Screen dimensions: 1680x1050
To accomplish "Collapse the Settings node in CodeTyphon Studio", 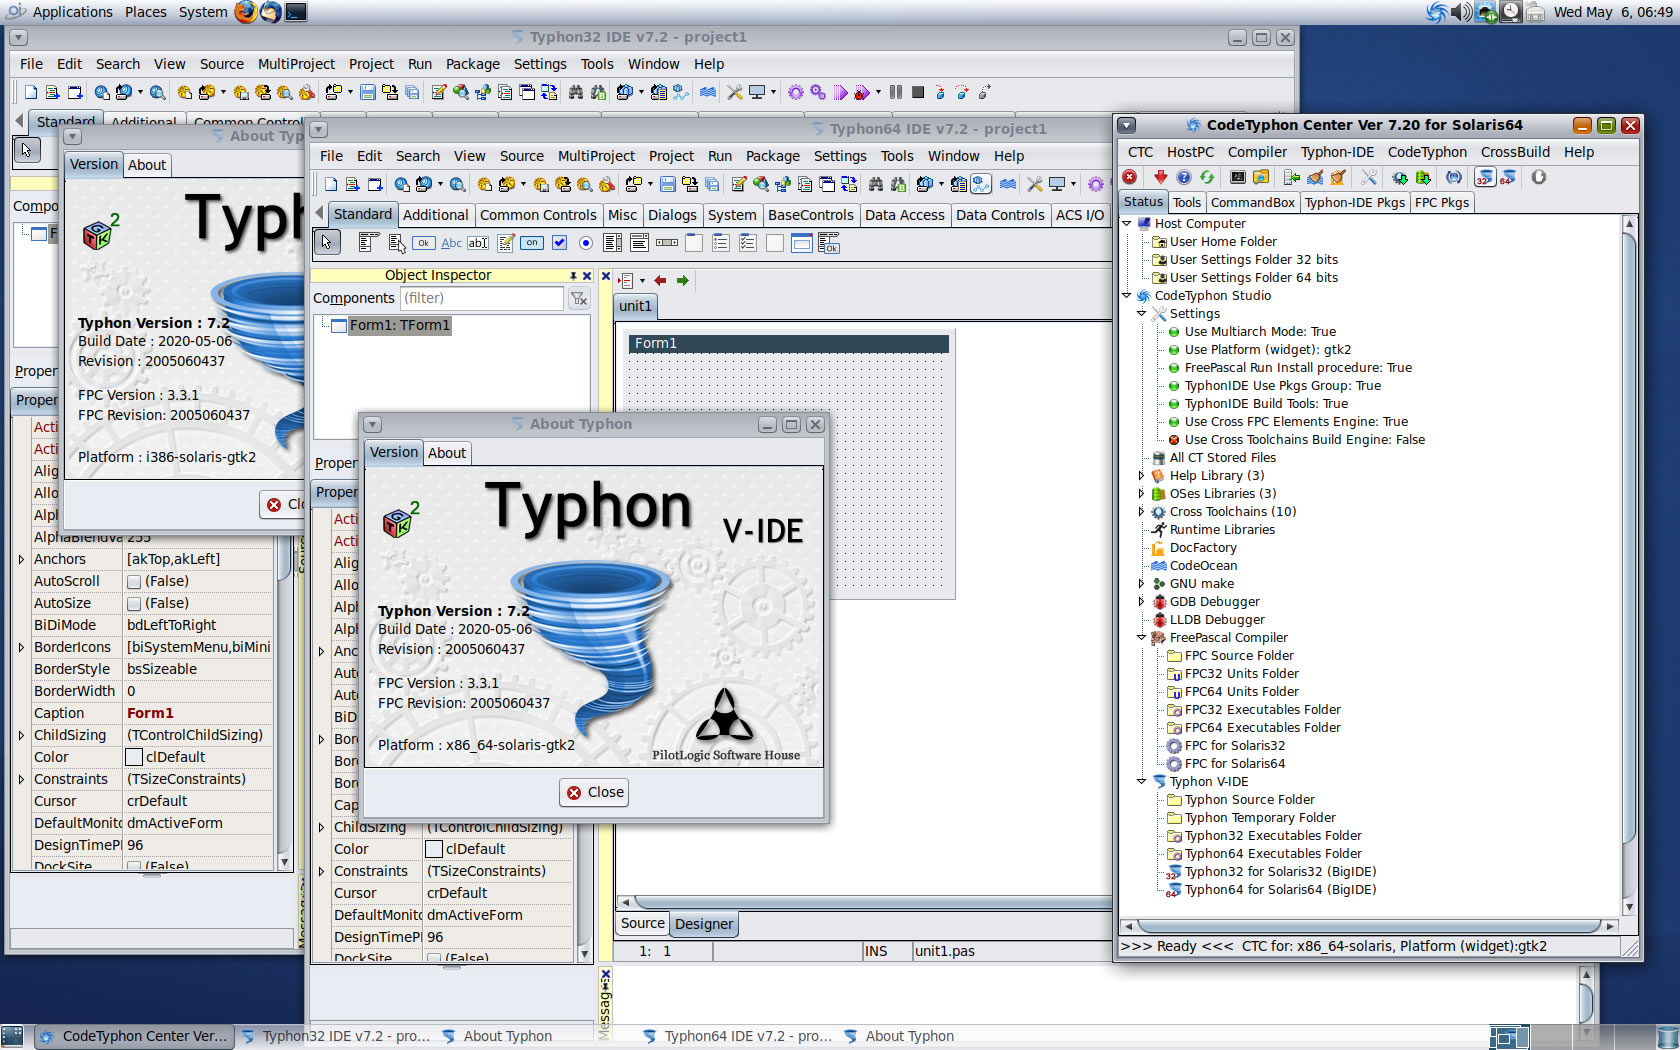I will (1142, 314).
